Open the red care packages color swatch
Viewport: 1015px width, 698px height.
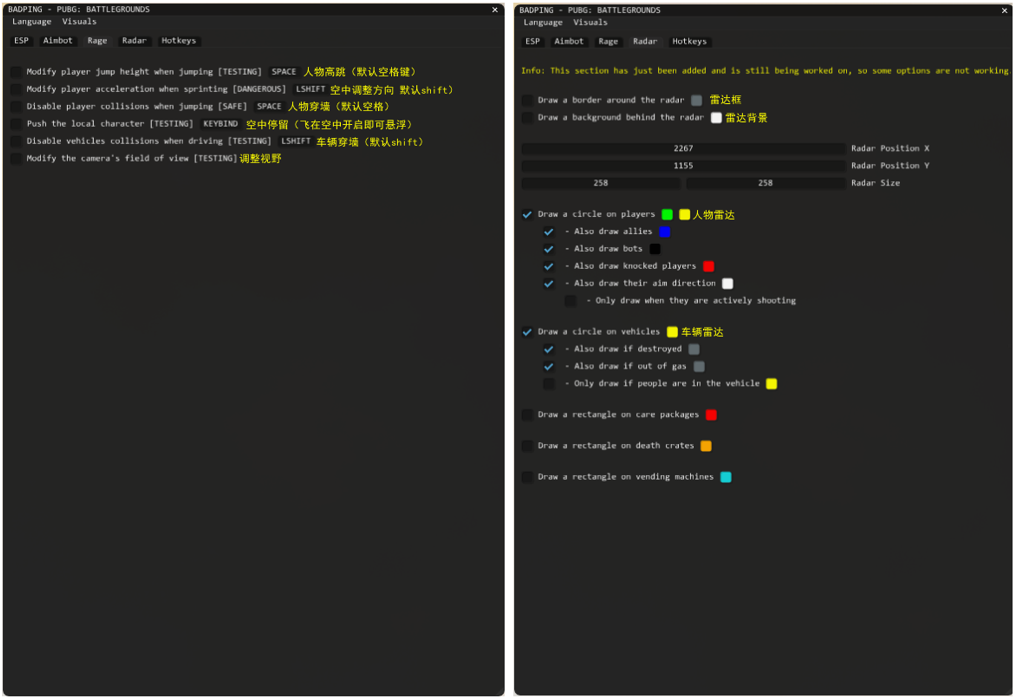[x=711, y=415]
